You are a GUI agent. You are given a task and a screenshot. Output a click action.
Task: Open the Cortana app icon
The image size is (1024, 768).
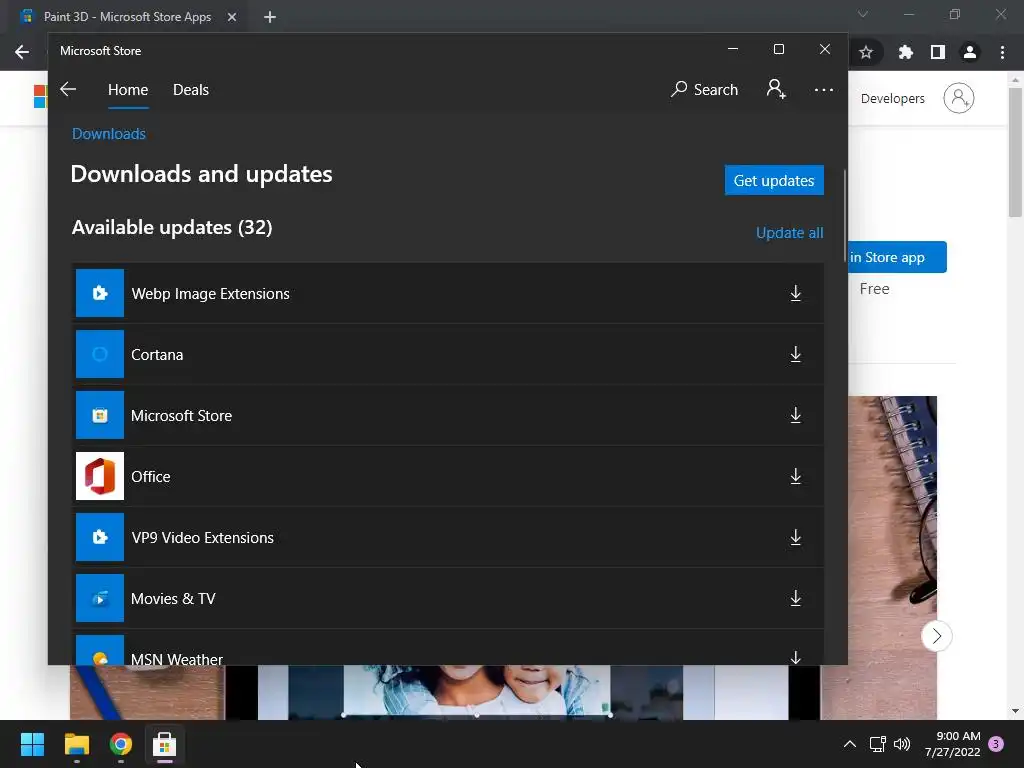(100, 354)
